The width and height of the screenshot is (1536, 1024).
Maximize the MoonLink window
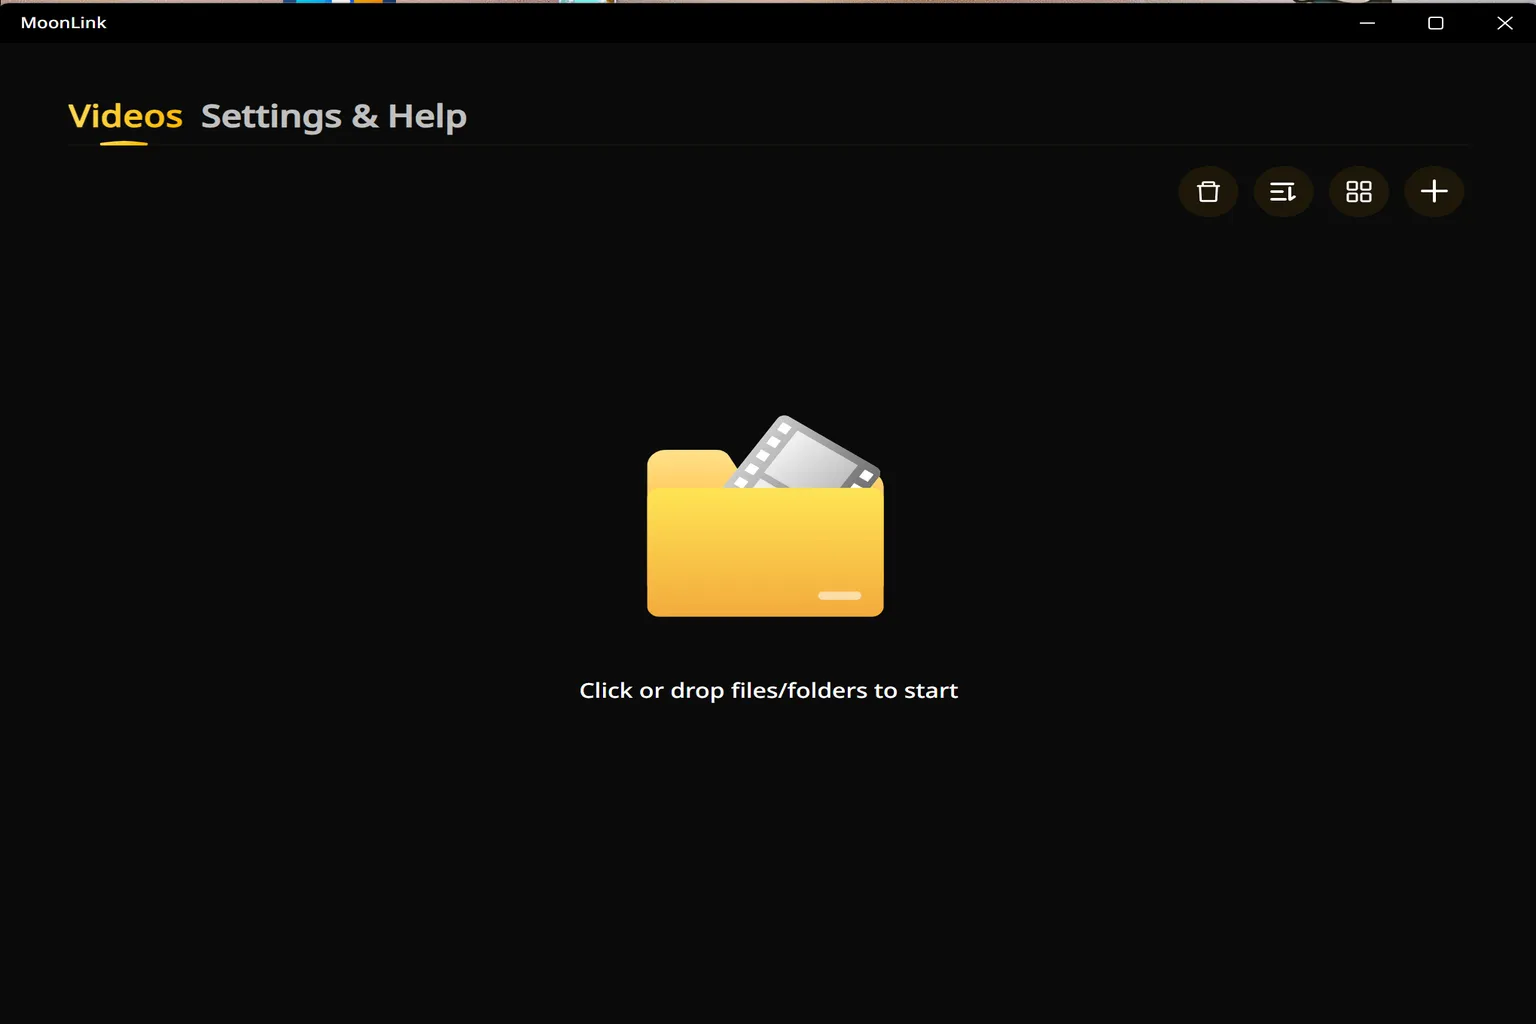[x=1435, y=22]
